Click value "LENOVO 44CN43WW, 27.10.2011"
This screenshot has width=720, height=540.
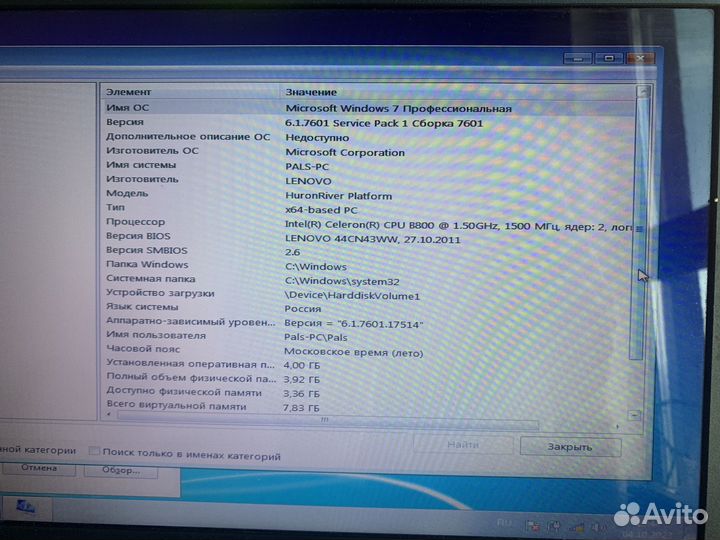(372, 239)
